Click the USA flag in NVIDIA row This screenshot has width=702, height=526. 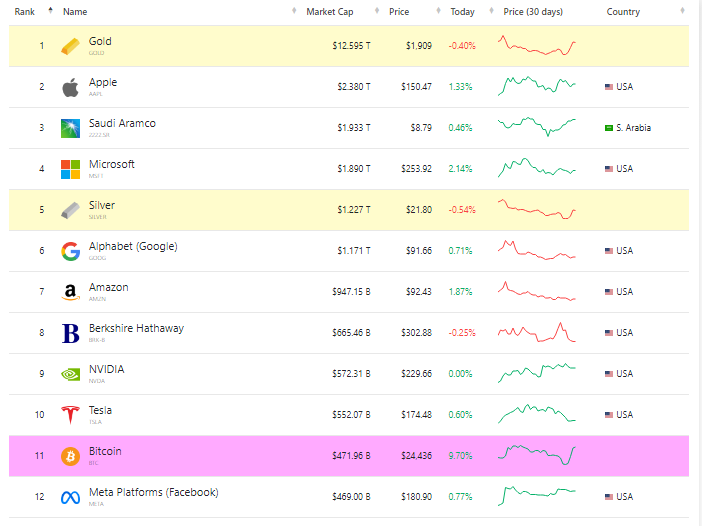609,374
